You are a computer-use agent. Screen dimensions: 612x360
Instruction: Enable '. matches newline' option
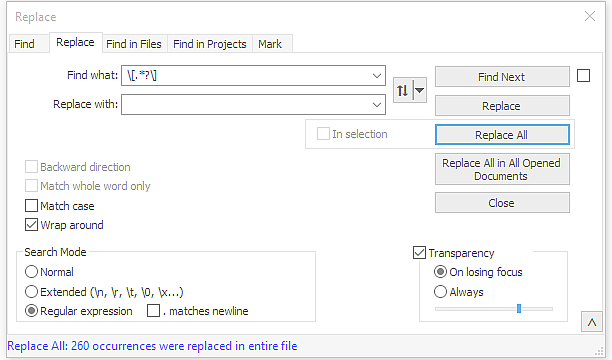tap(153, 311)
